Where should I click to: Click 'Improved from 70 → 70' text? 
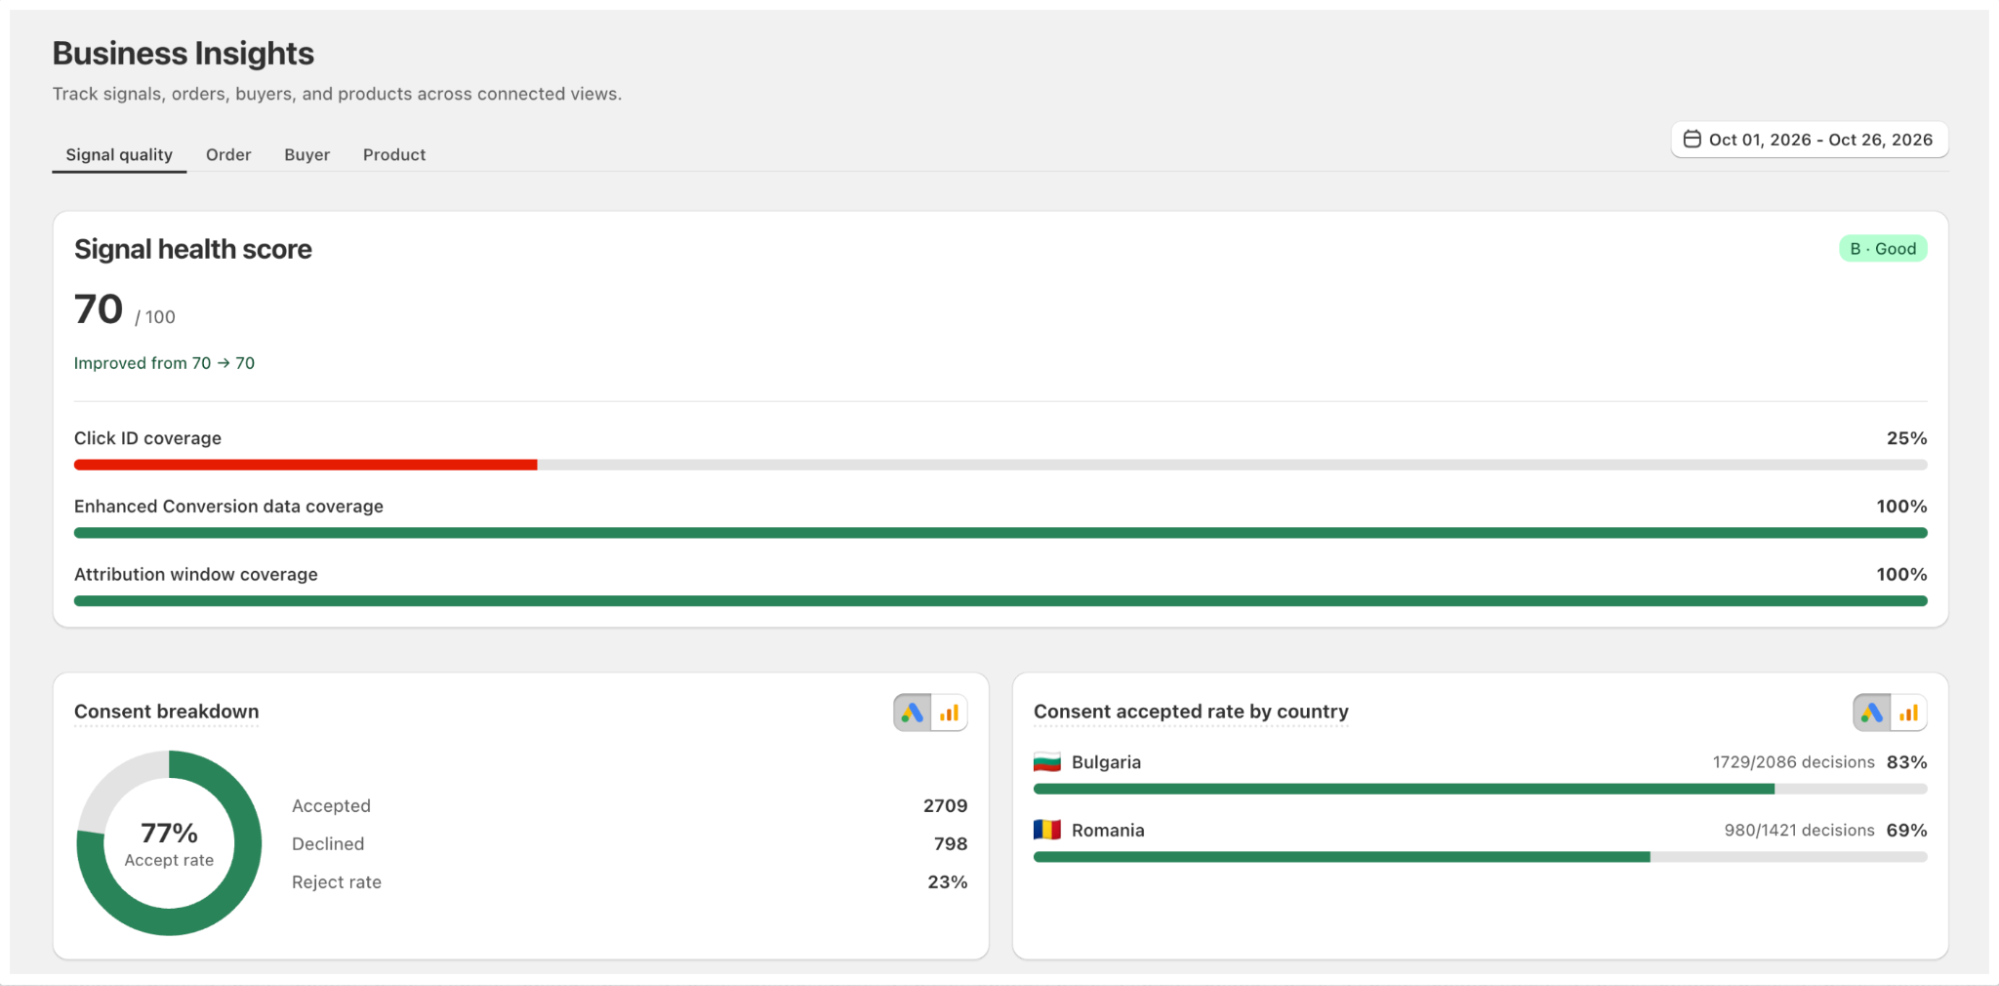164,363
